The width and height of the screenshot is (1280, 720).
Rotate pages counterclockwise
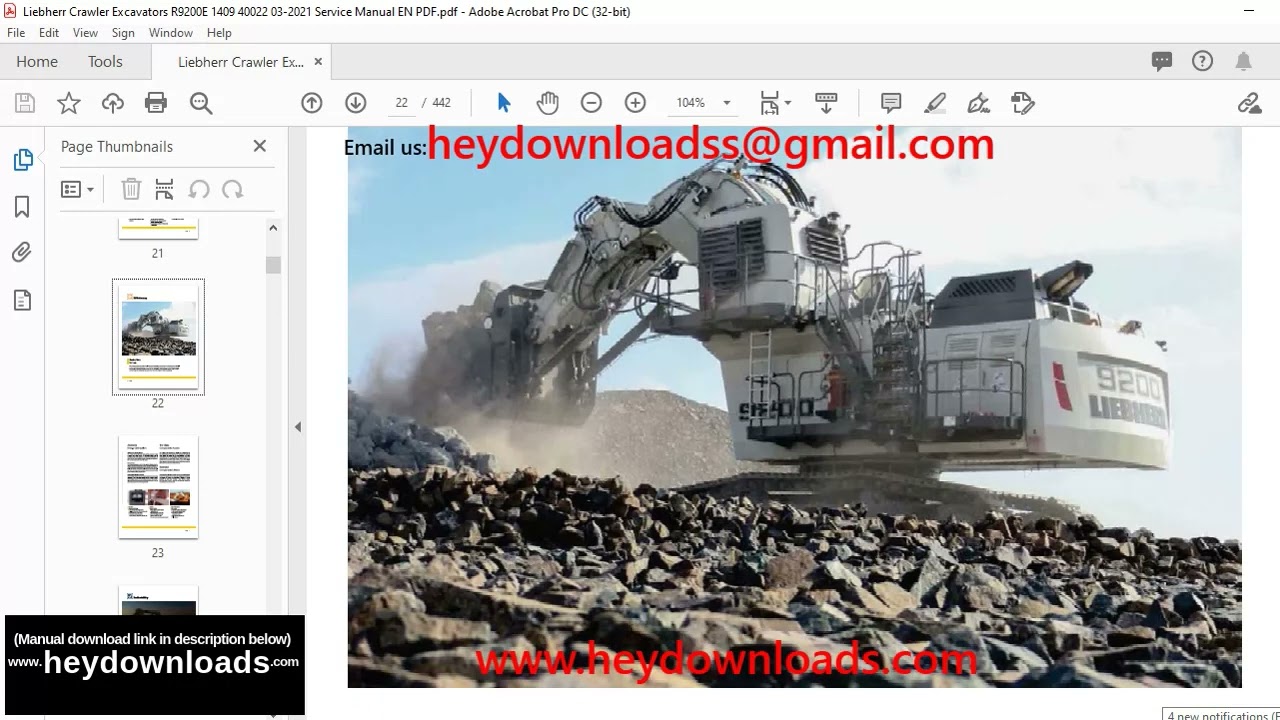(199, 189)
